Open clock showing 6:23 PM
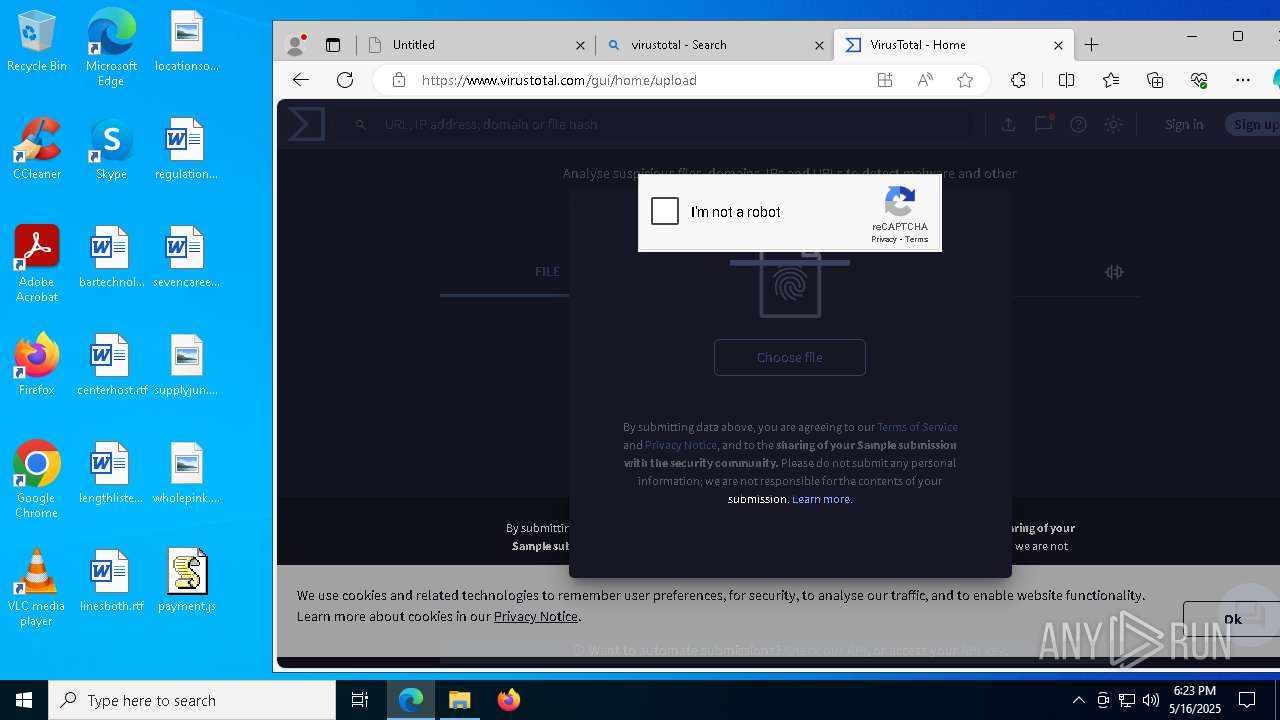 (1195, 700)
